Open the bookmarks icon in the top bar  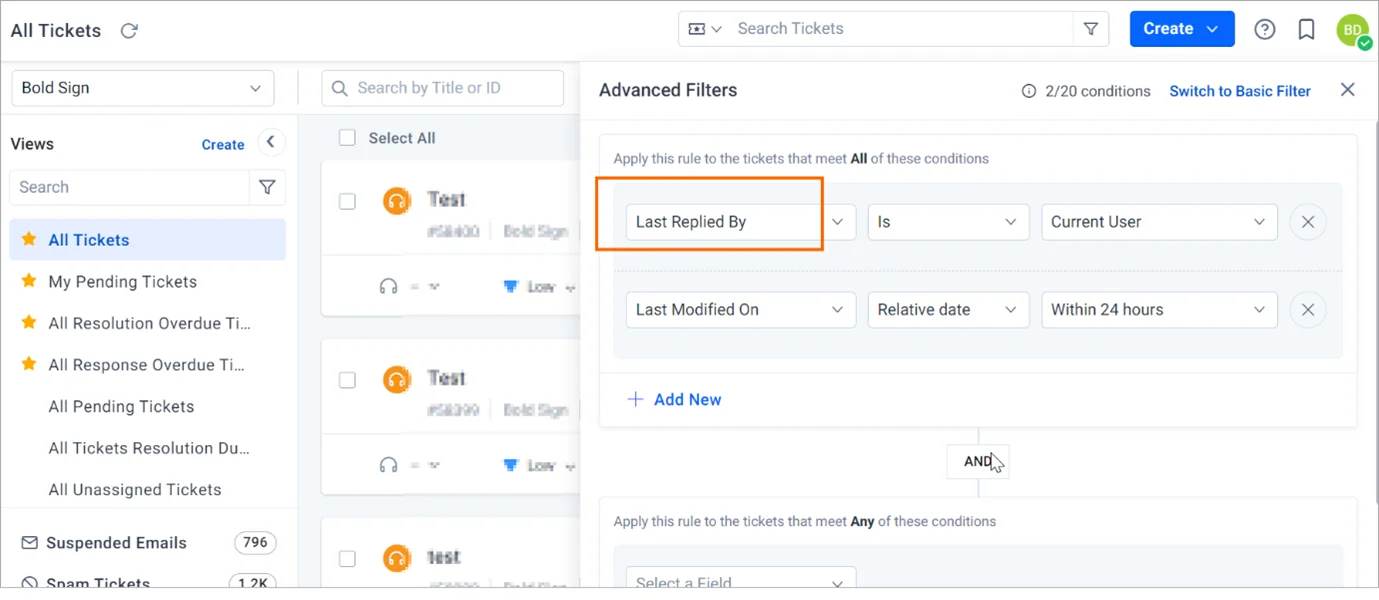click(x=1306, y=29)
